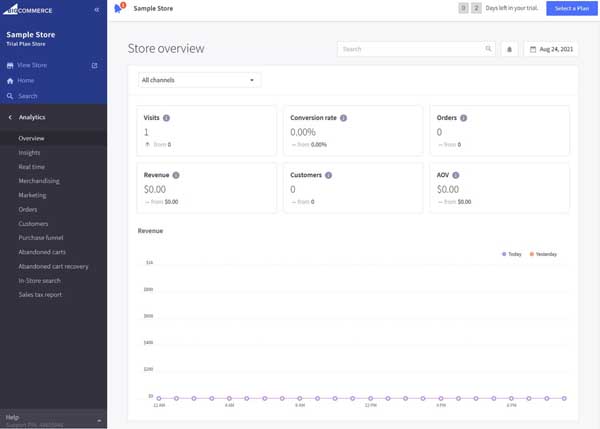Click the Home house icon
The image size is (600, 429).
[10, 81]
